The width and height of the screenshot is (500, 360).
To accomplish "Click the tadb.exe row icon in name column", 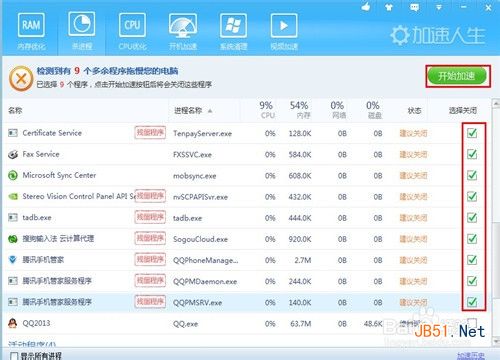I will click(13, 217).
